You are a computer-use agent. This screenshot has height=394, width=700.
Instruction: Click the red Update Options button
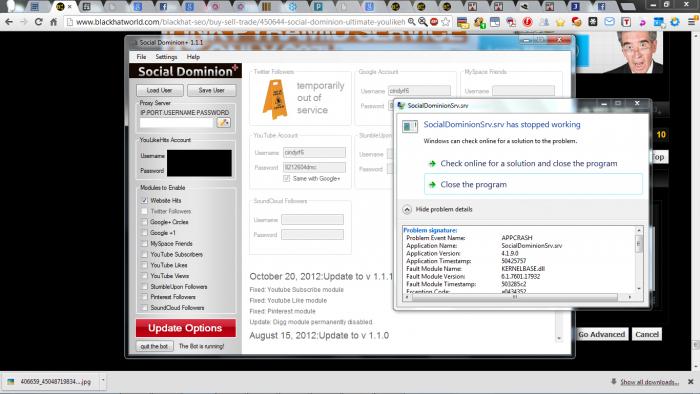point(186,328)
